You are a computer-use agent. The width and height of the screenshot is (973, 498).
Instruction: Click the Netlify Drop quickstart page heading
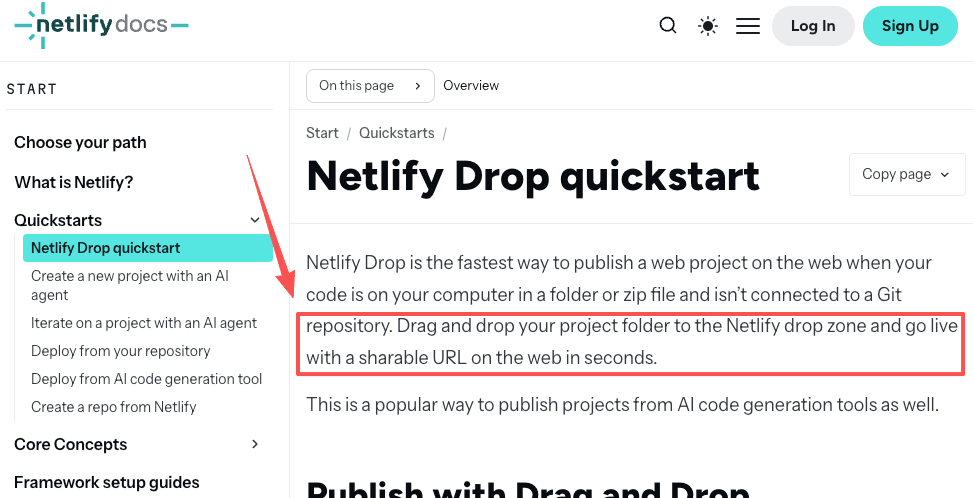(x=533, y=176)
